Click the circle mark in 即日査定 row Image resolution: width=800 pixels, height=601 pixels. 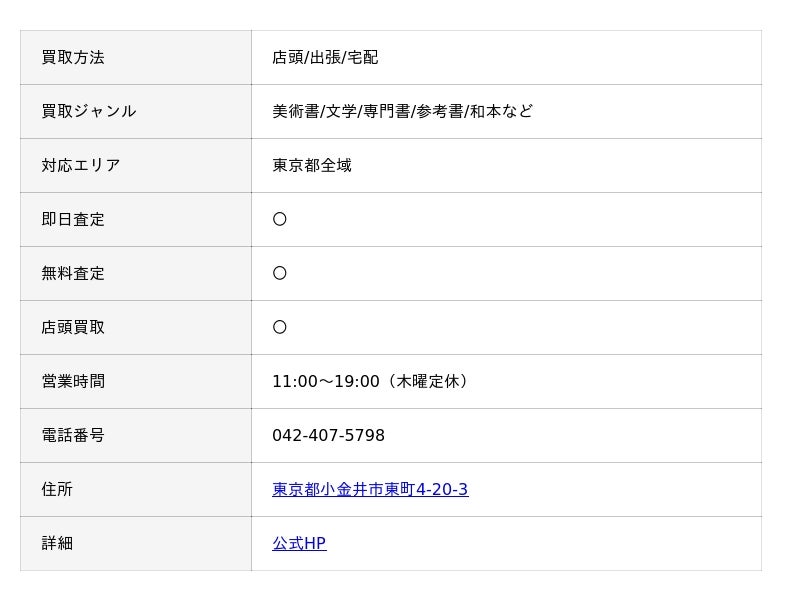(x=280, y=219)
